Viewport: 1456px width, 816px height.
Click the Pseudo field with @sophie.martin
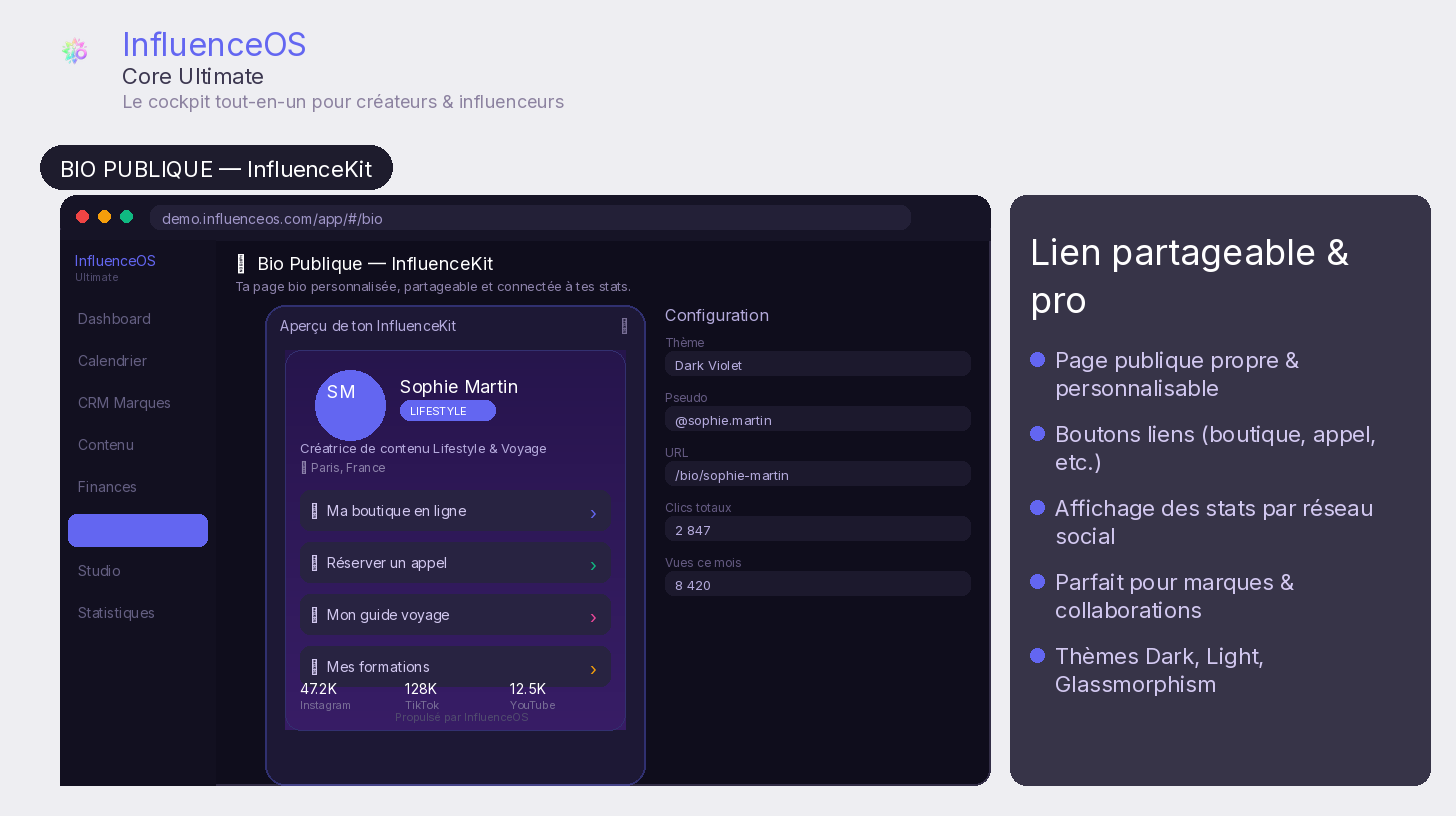coord(817,419)
